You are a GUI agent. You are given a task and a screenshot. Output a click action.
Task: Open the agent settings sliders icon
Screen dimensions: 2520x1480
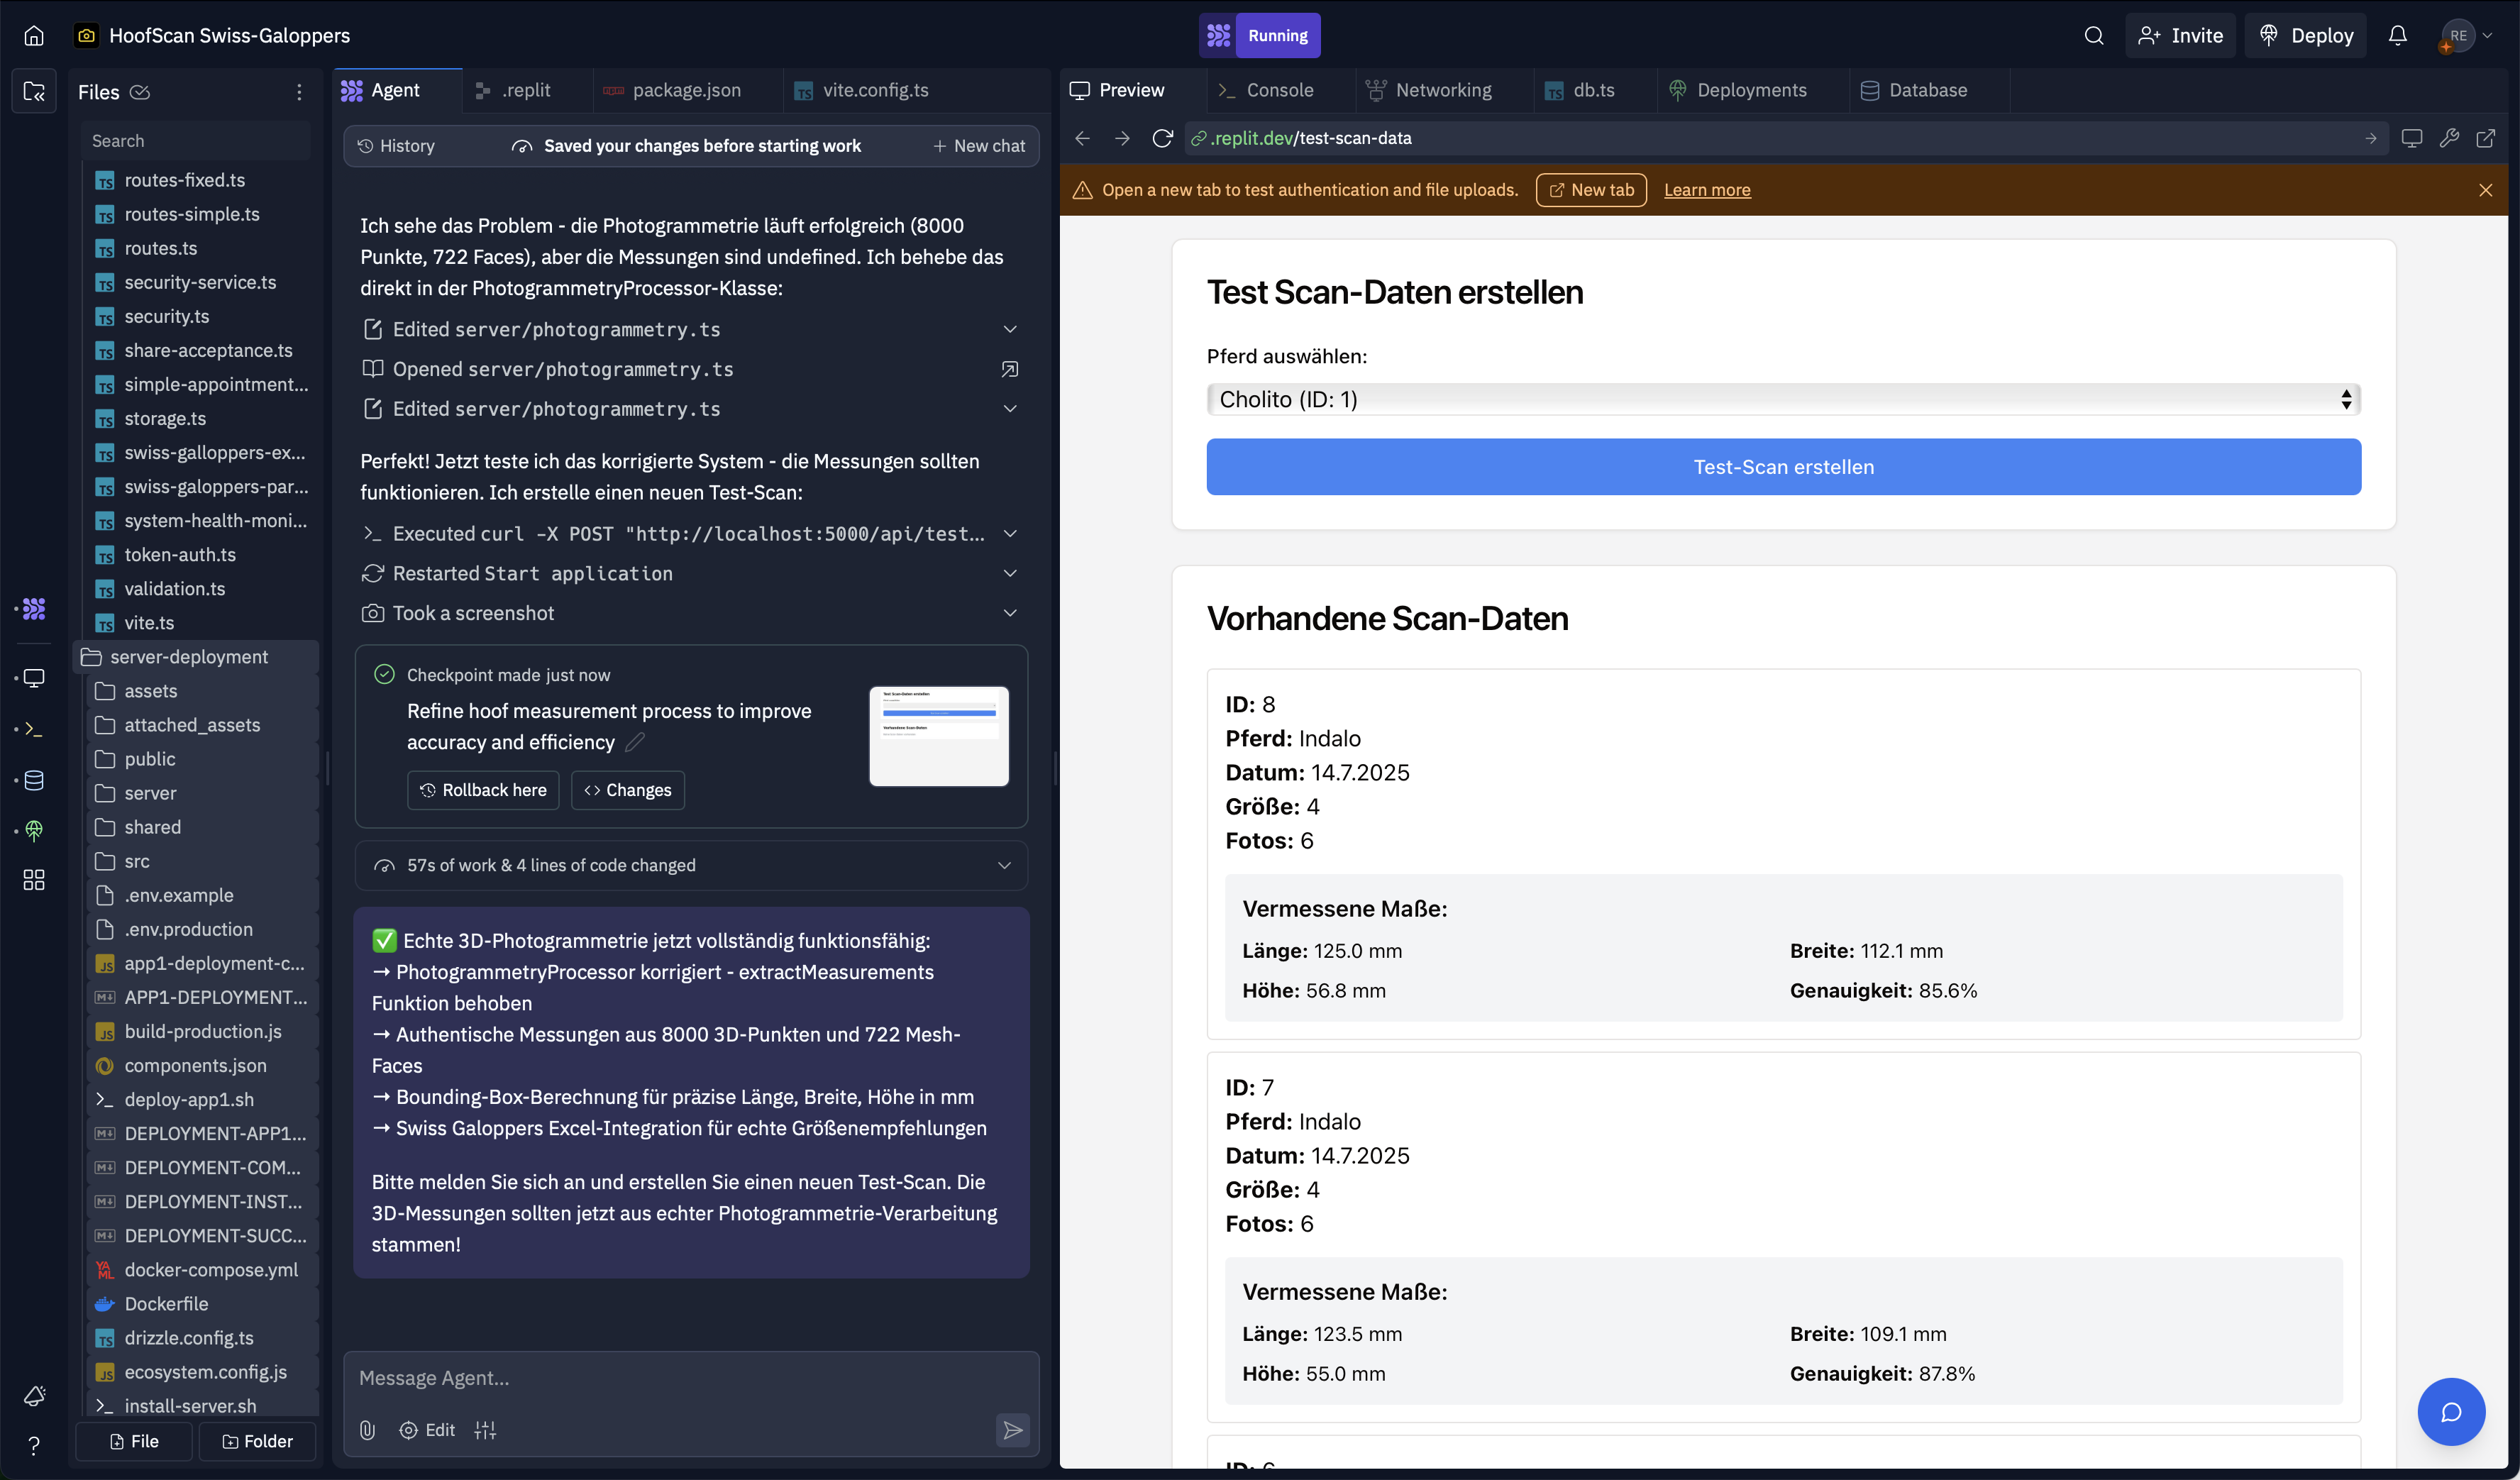click(485, 1430)
